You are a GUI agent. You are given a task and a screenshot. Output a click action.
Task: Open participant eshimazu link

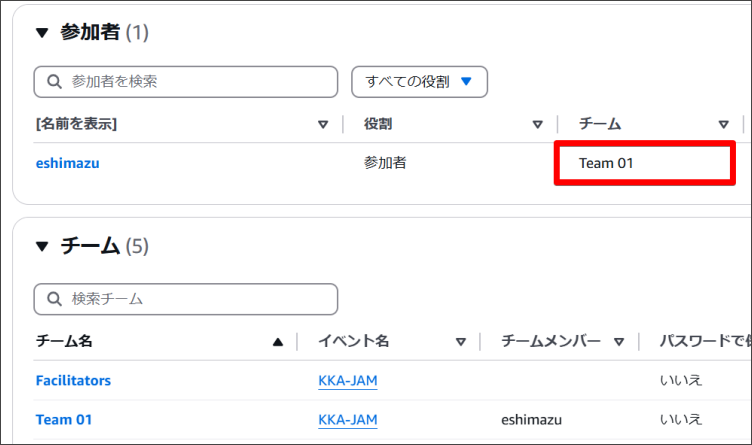pos(67,163)
